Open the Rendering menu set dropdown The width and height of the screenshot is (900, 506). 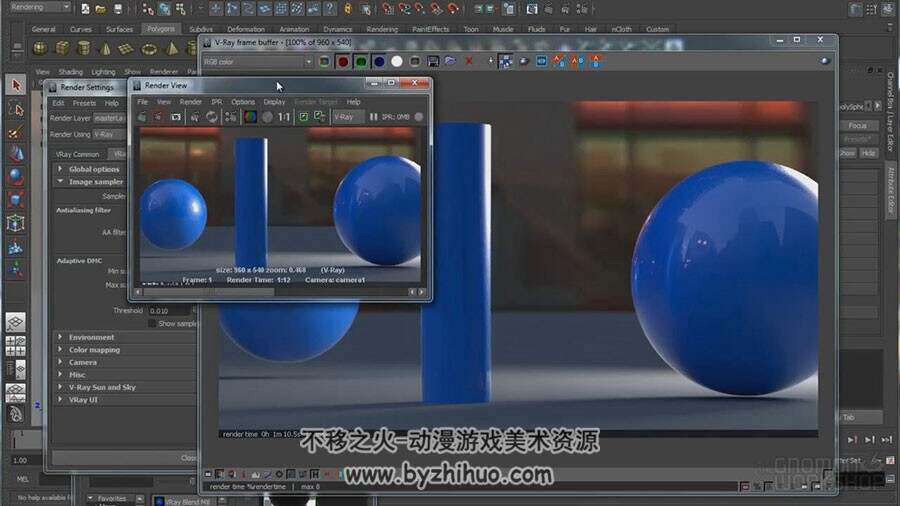(x=40, y=7)
